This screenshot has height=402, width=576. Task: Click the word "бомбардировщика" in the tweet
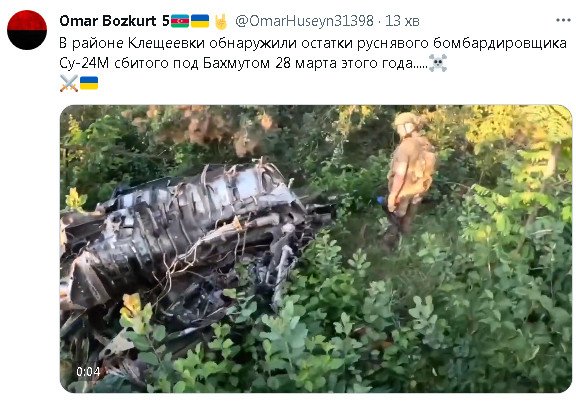500,43
